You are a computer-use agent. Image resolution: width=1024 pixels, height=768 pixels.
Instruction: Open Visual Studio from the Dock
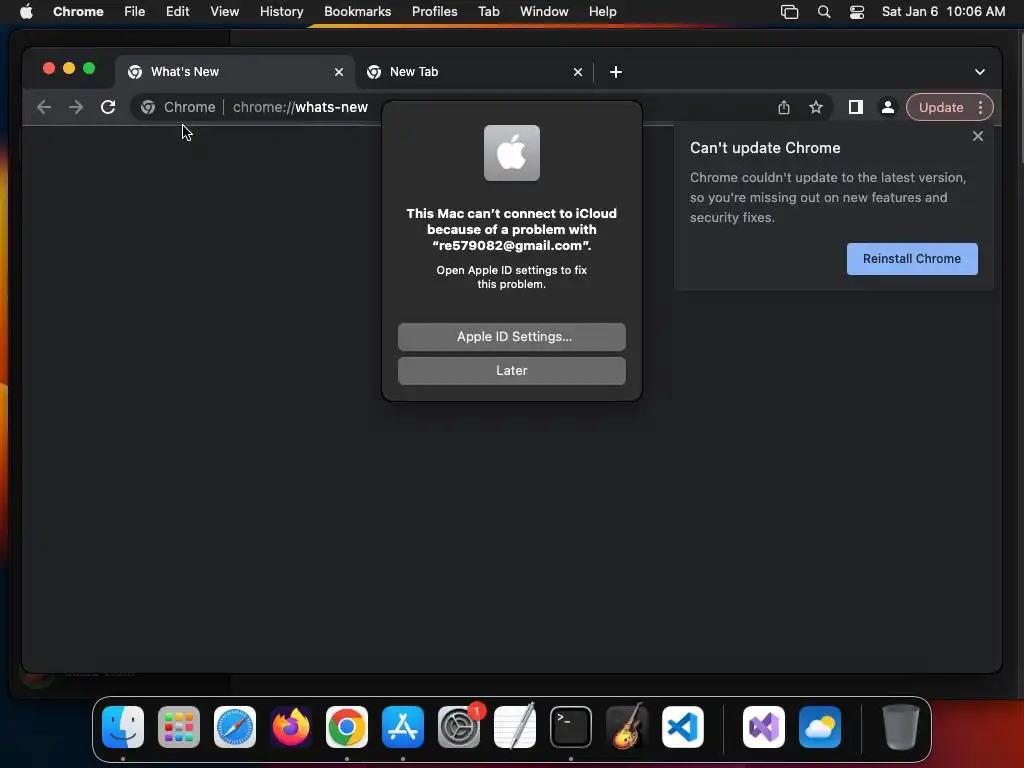763,727
